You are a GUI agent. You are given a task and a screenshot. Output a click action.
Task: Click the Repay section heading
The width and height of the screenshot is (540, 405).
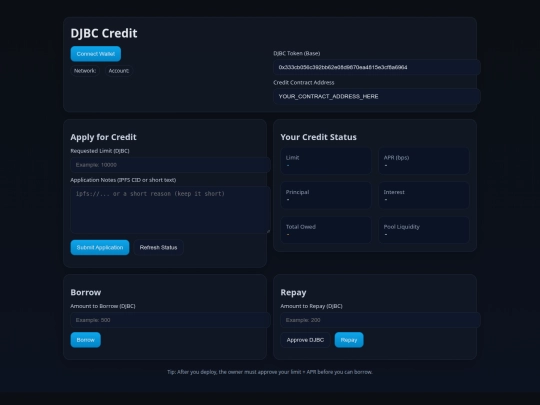tap(293, 292)
